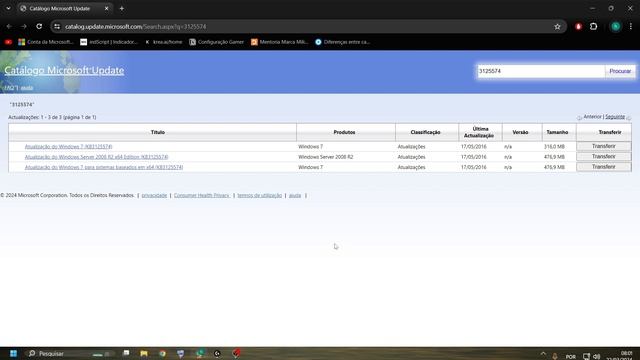The width and height of the screenshot is (640, 360).
Task: Expand the tab search dropdown arrow
Action: (x=8, y=9)
